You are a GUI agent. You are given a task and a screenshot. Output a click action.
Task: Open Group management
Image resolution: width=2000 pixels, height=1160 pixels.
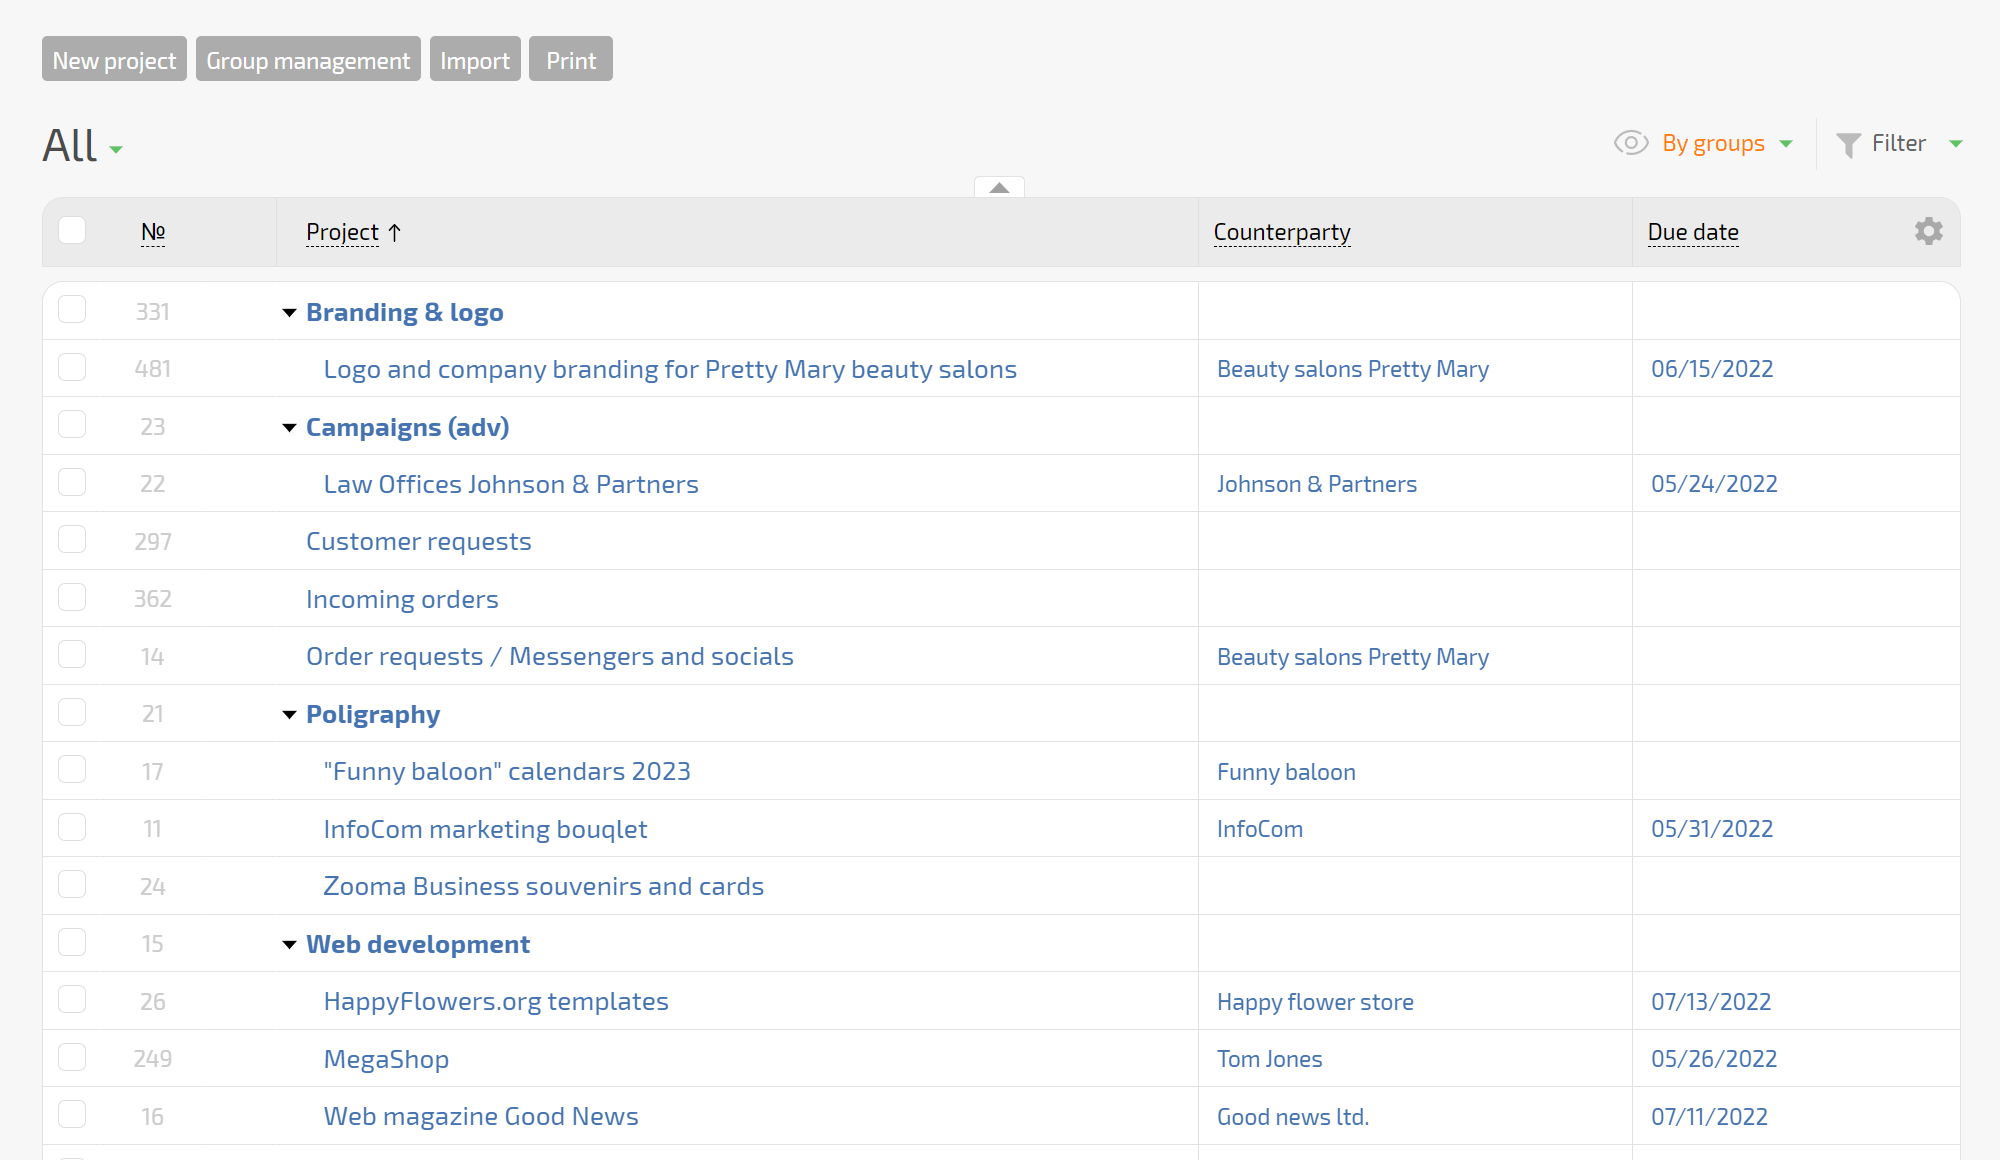tap(308, 60)
